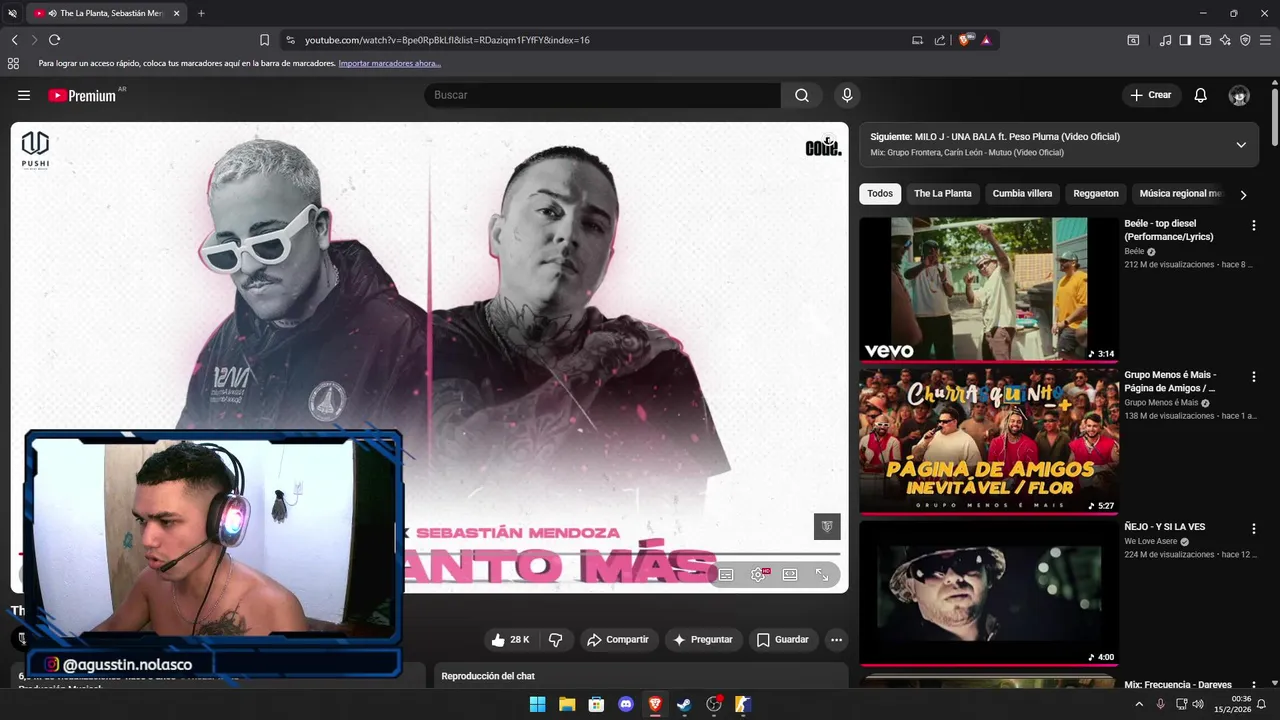The height and width of the screenshot is (720, 1280).
Task: Open options for ÑEJO - Y SI LA VES
Action: (x=1253, y=528)
